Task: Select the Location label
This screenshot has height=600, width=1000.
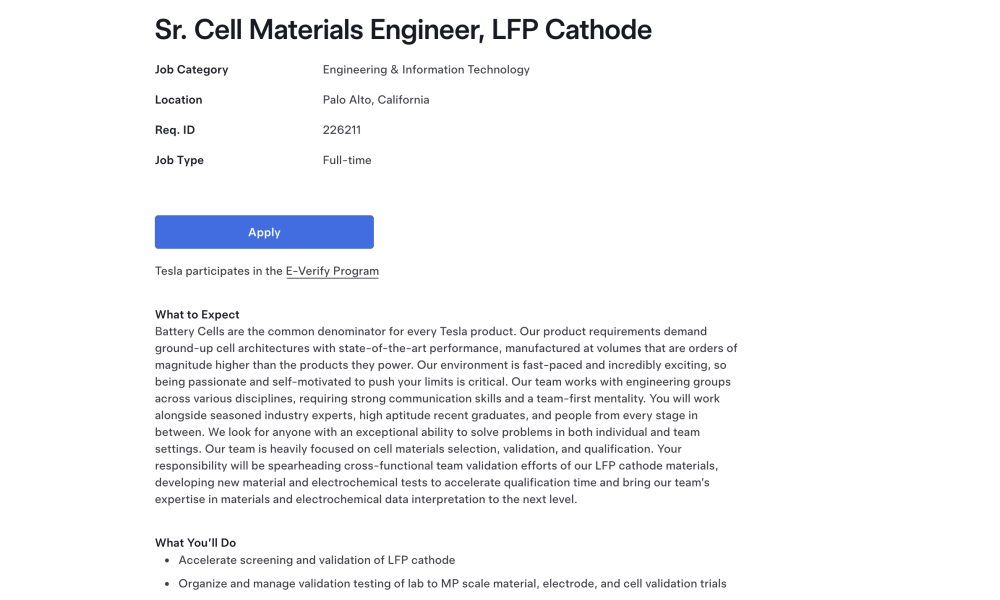Action: tap(179, 99)
